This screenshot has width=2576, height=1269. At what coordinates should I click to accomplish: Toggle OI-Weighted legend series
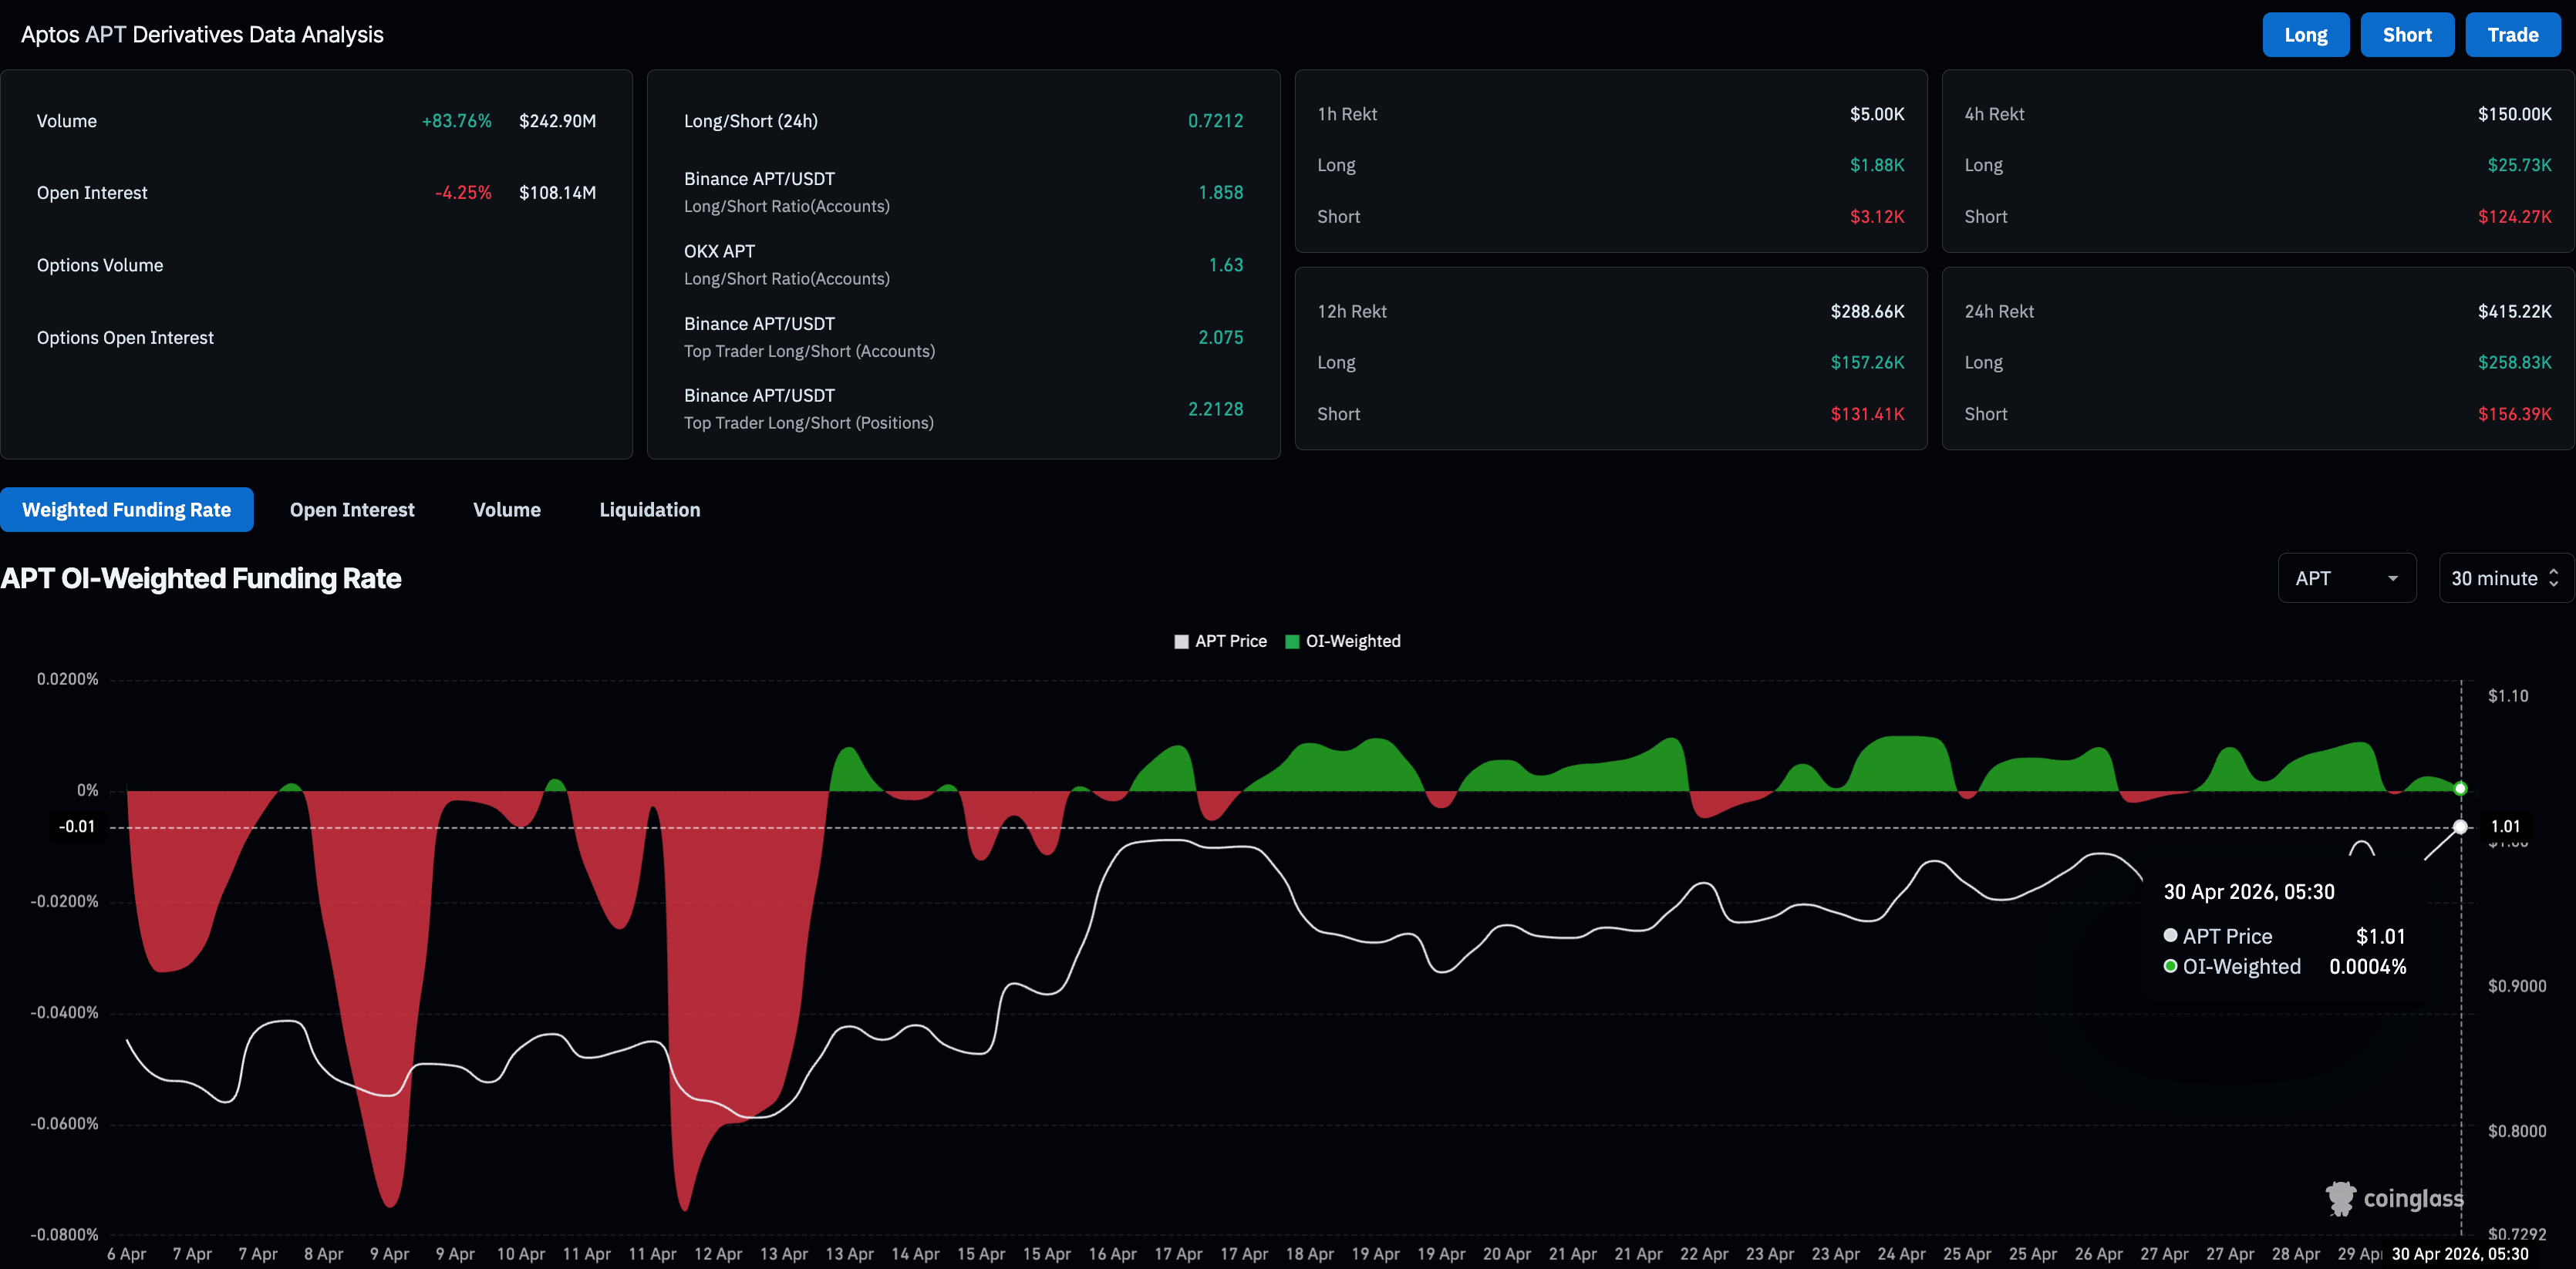click(1352, 641)
